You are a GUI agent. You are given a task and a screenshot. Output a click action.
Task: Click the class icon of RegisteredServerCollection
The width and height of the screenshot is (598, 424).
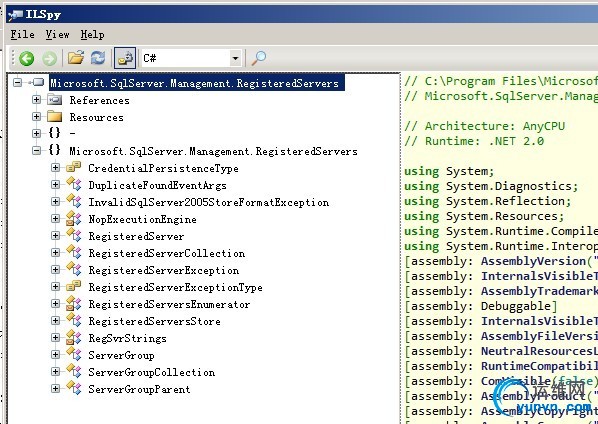[74, 252]
